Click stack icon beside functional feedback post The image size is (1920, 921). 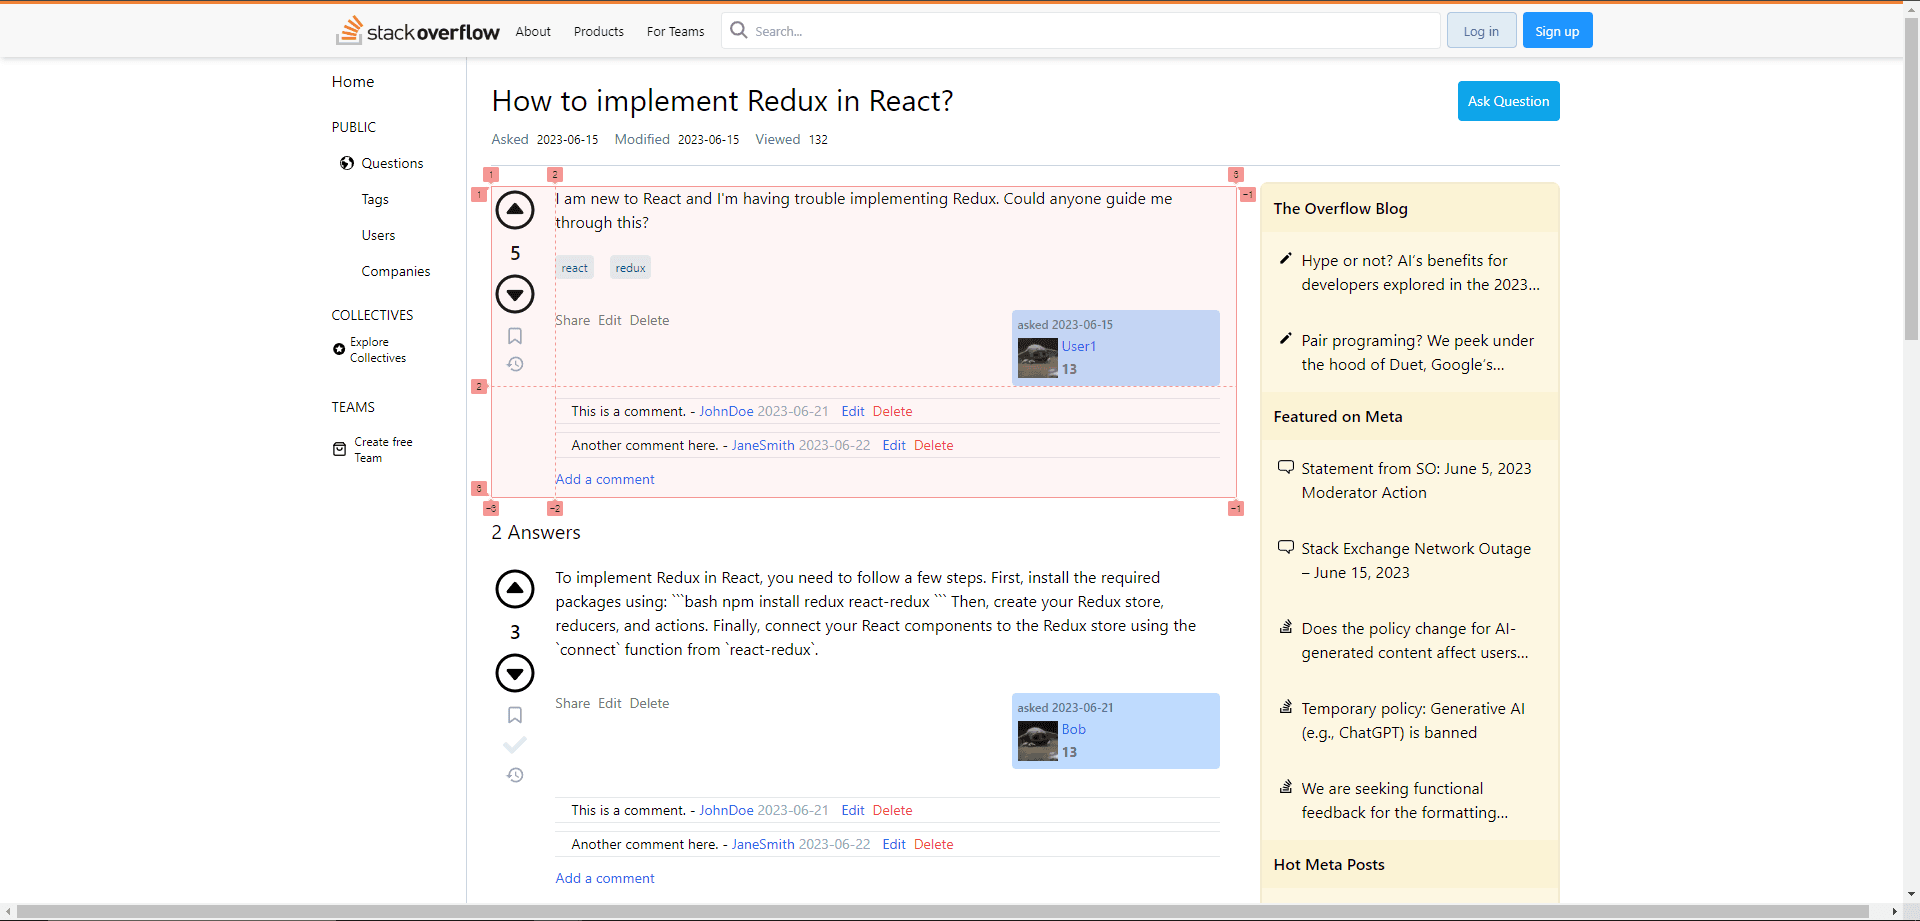pyautogui.click(x=1286, y=787)
